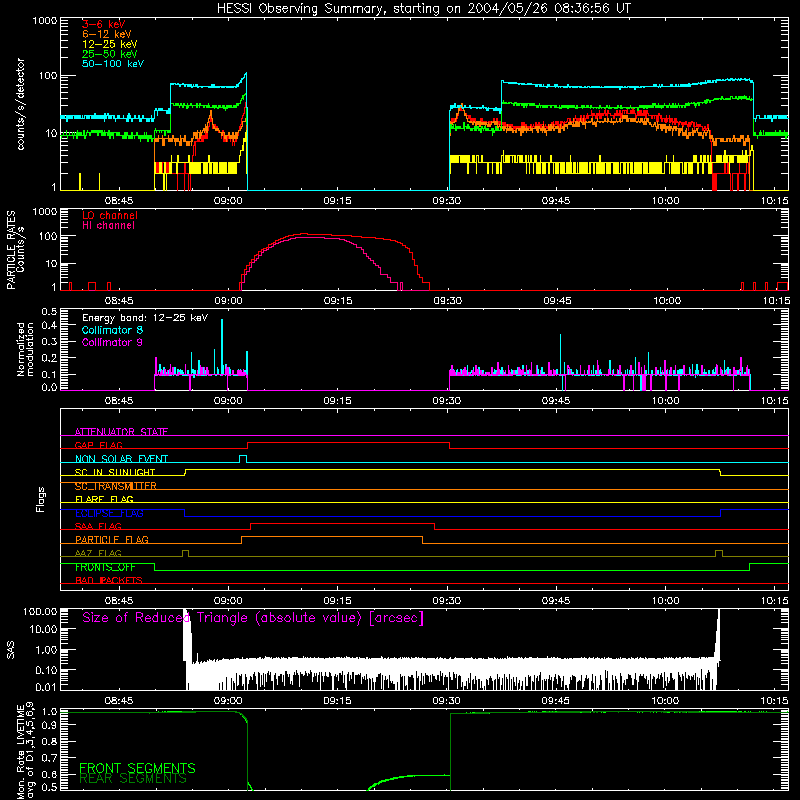Click the Normalized modulation axis label

[26, 349]
